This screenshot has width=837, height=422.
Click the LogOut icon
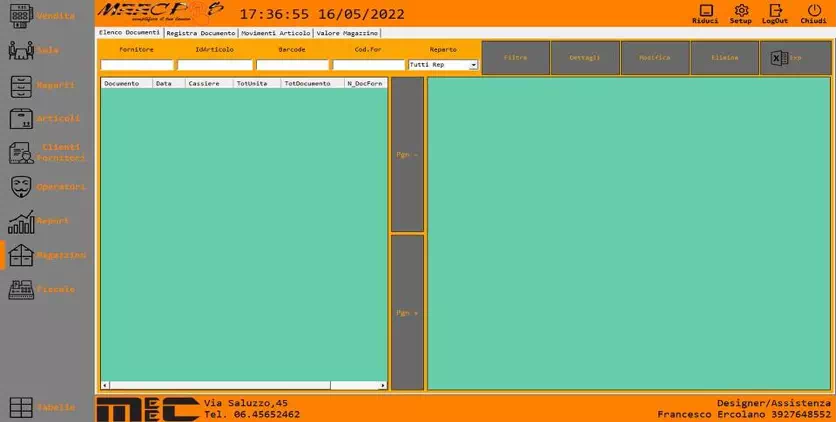(775, 10)
